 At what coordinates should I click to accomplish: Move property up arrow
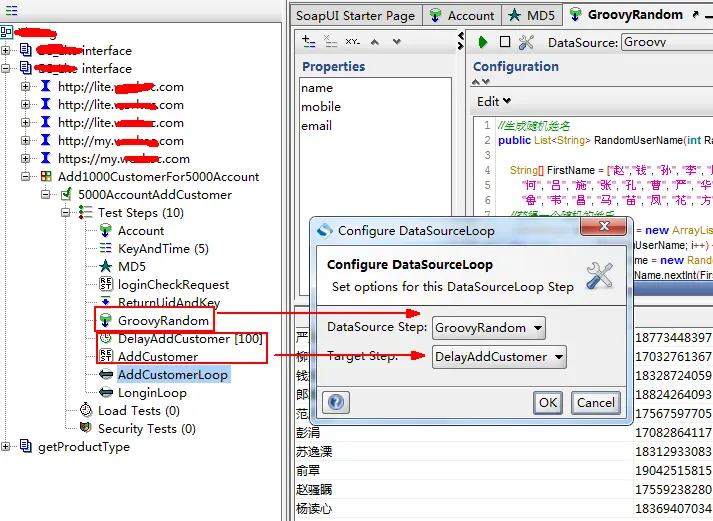(x=375, y=42)
